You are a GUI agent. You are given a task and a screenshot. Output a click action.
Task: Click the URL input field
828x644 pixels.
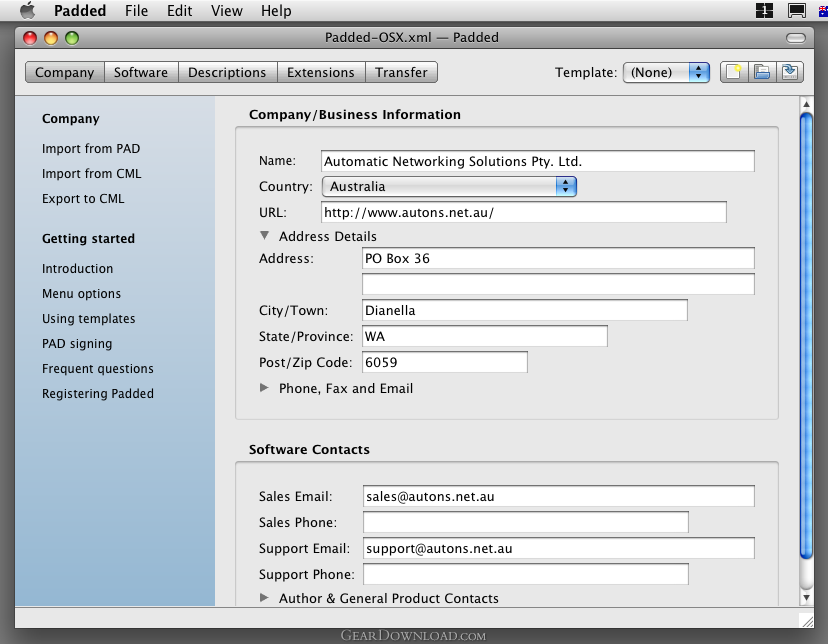pos(524,212)
